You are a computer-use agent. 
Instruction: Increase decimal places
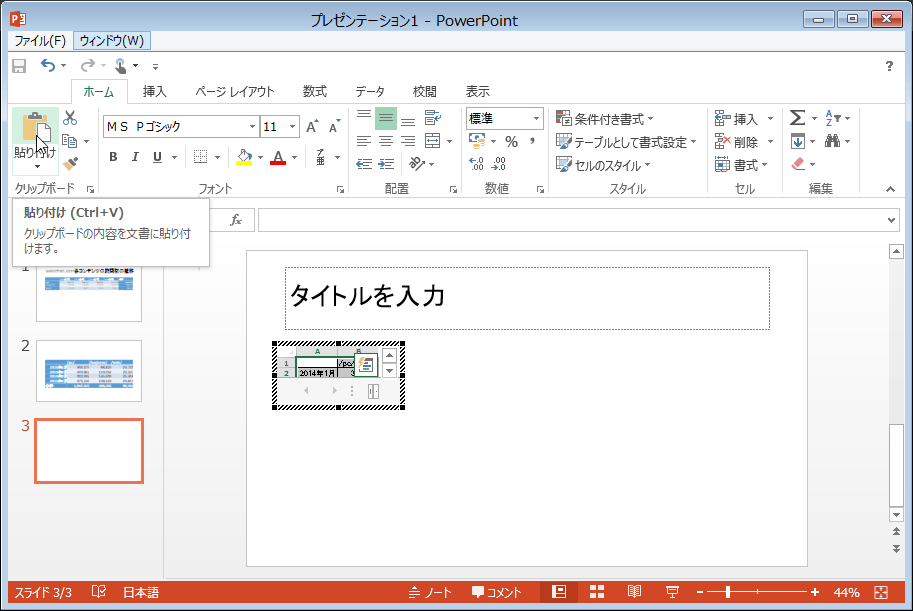coord(476,164)
